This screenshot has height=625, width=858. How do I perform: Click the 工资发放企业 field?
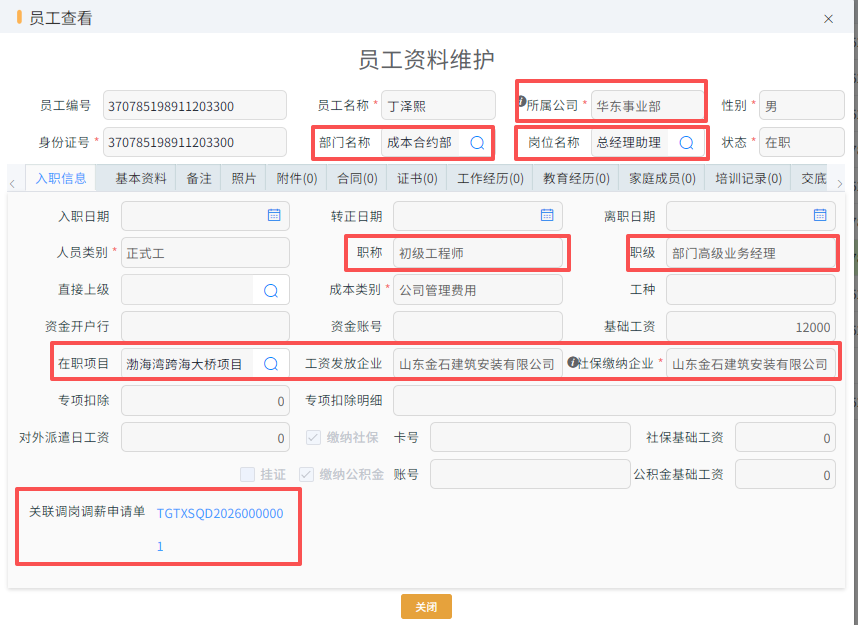coord(478,363)
